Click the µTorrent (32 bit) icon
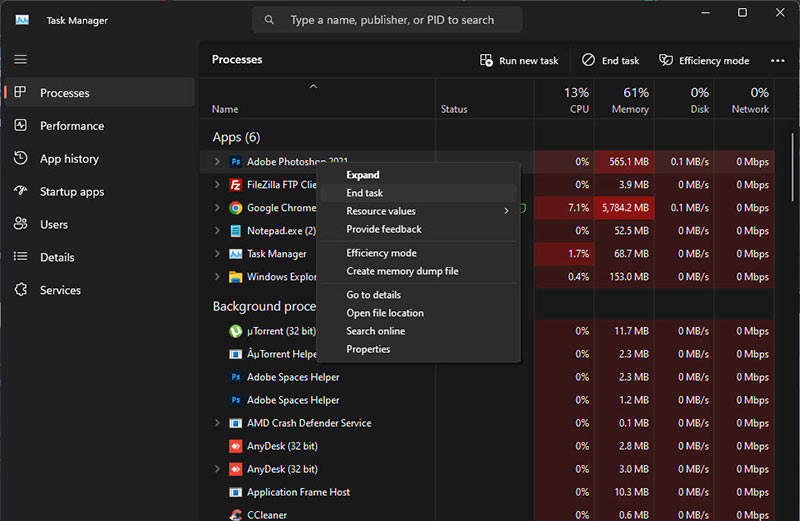Screen dimensions: 800x521 (235, 331)
